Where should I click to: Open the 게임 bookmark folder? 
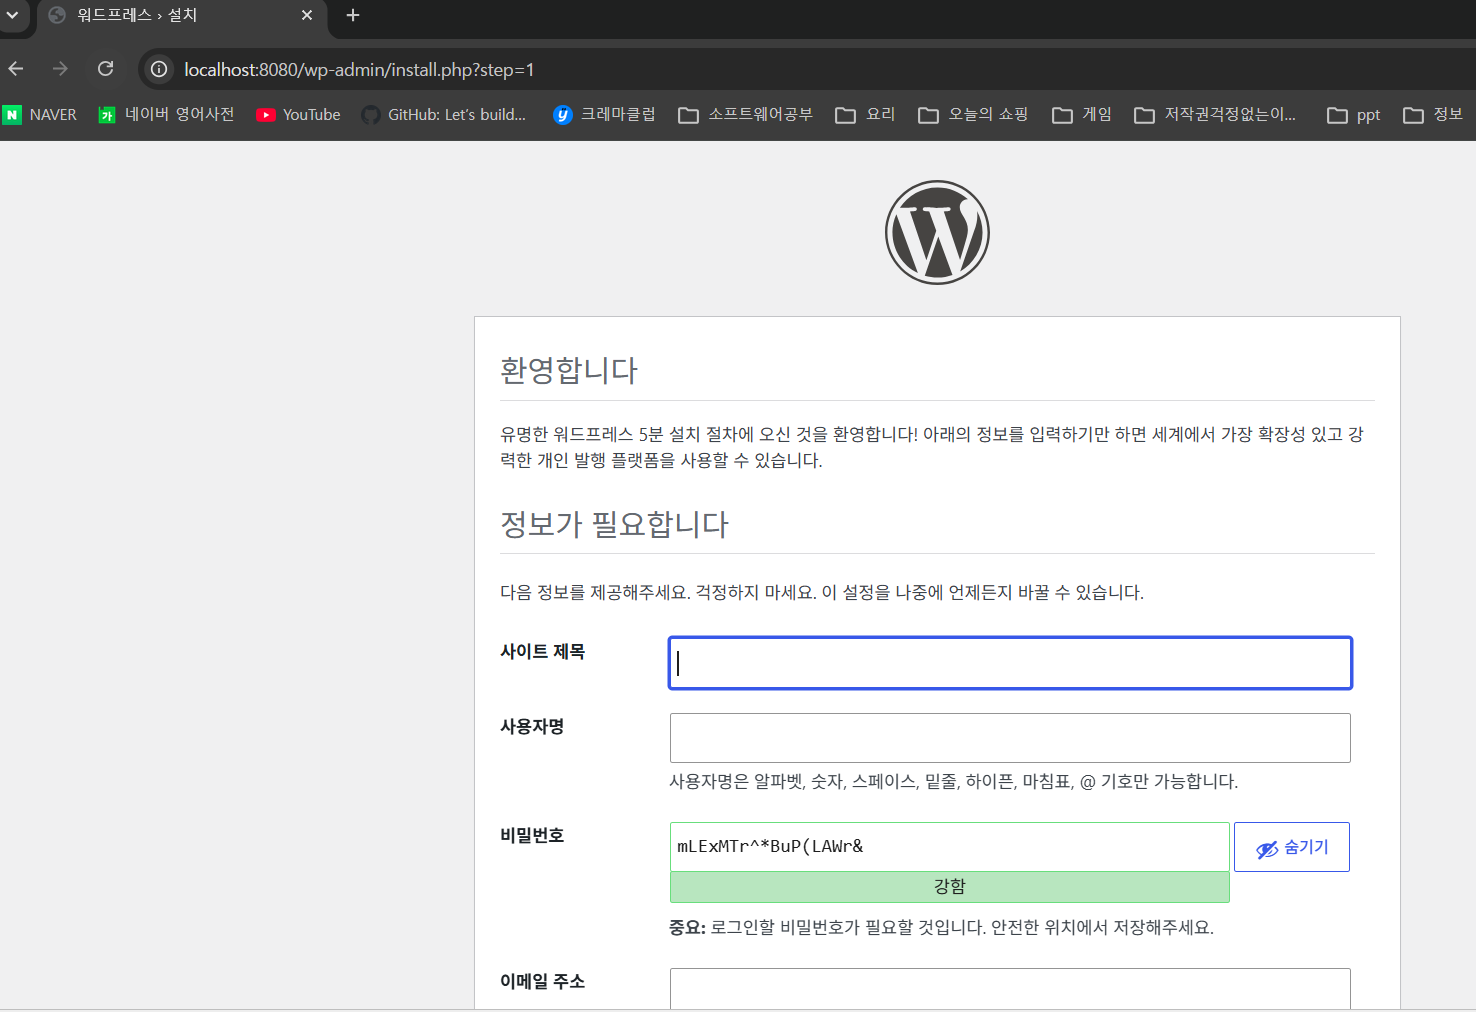1082,115
